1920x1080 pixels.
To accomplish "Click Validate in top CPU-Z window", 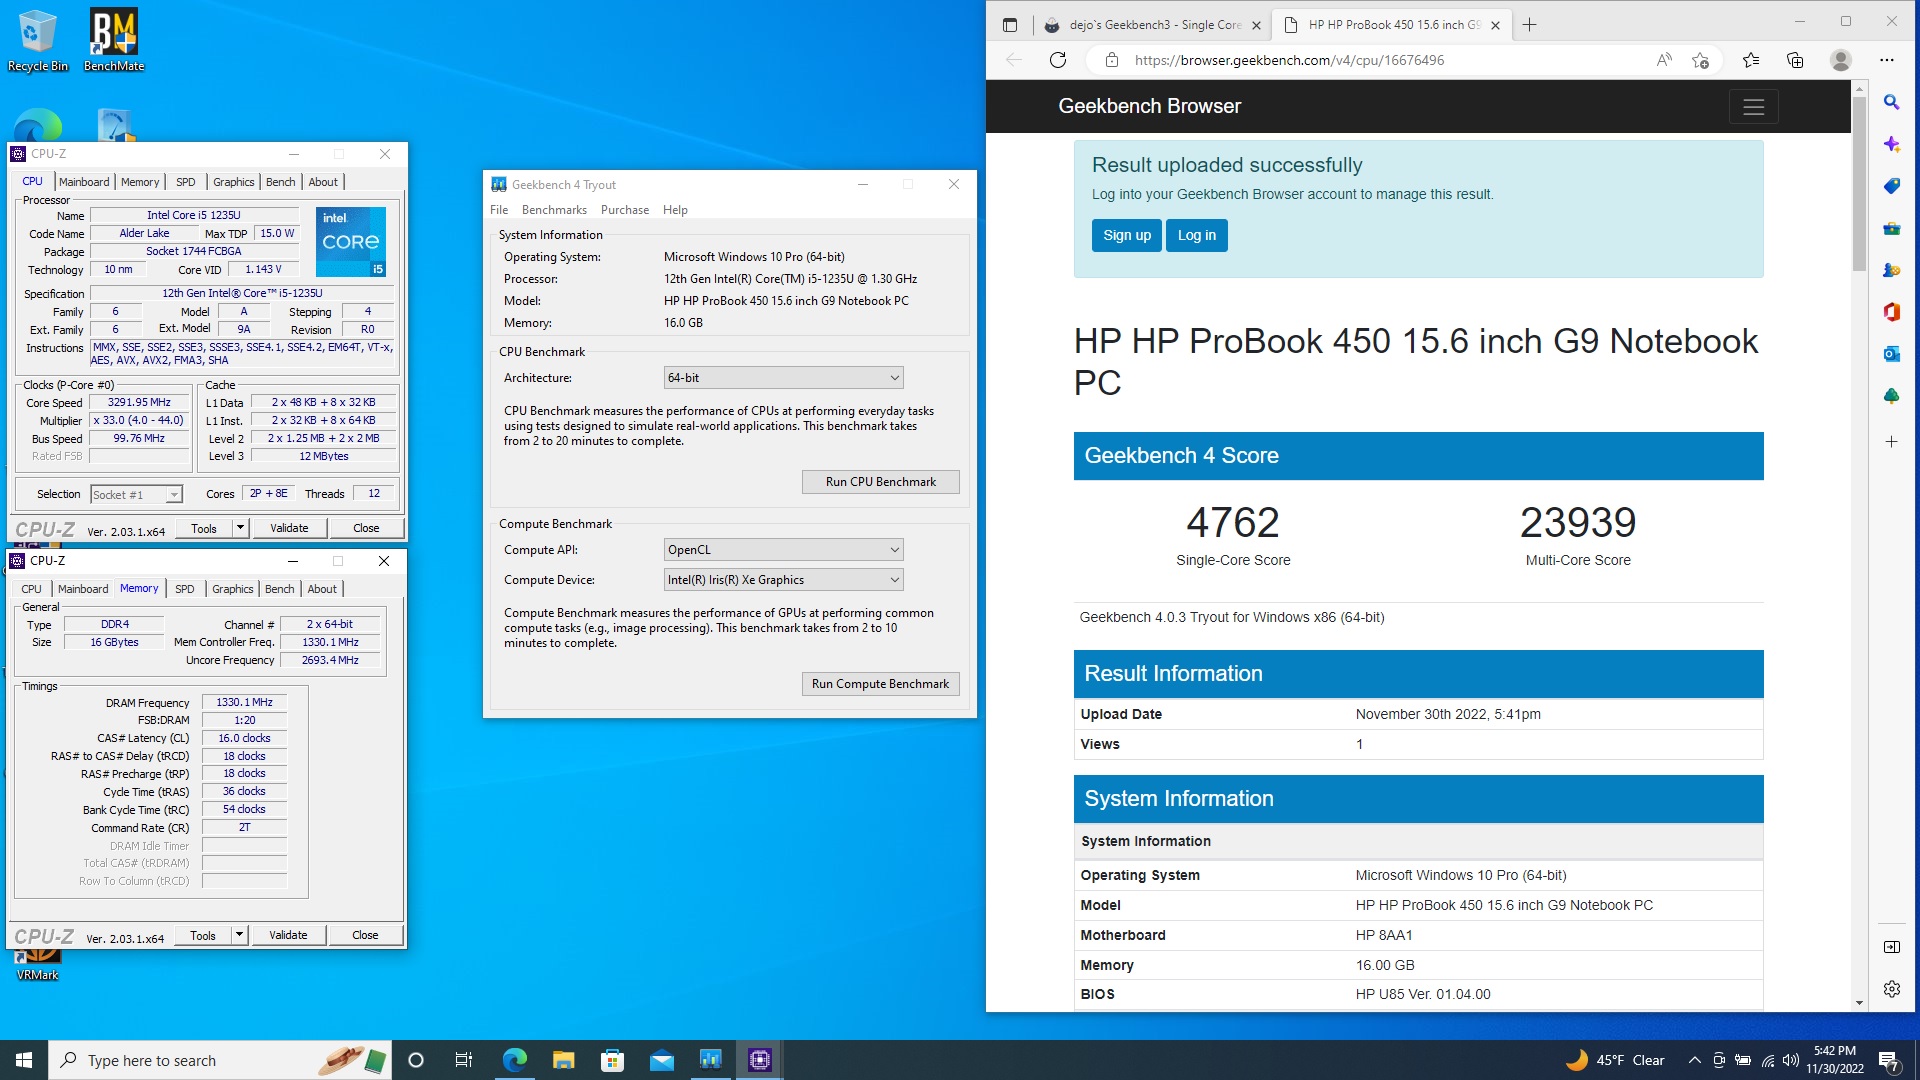I will pos(289,528).
